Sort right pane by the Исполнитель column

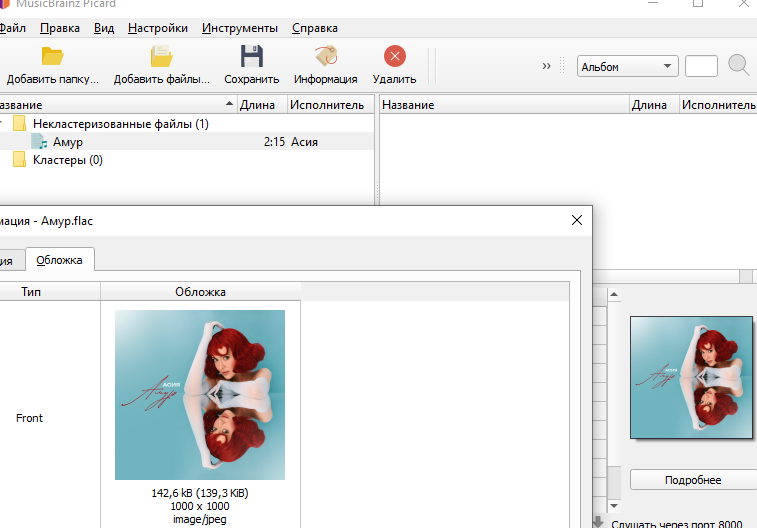(x=718, y=105)
